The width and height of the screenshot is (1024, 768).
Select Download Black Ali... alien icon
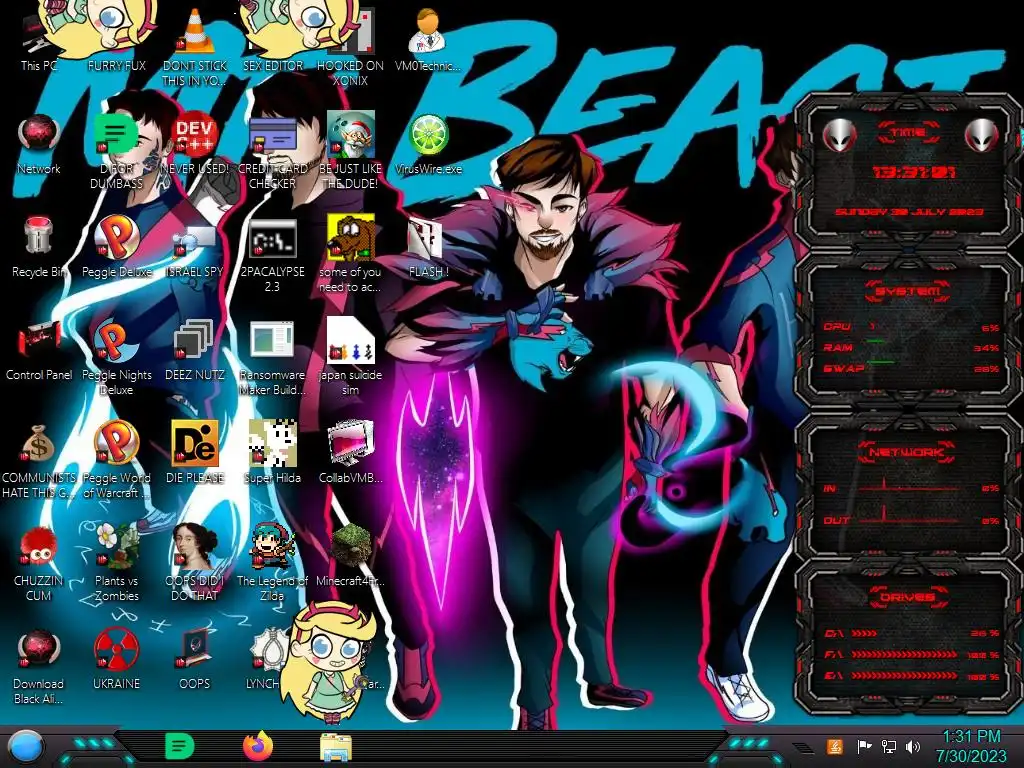pyautogui.click(x=39, y=666)
